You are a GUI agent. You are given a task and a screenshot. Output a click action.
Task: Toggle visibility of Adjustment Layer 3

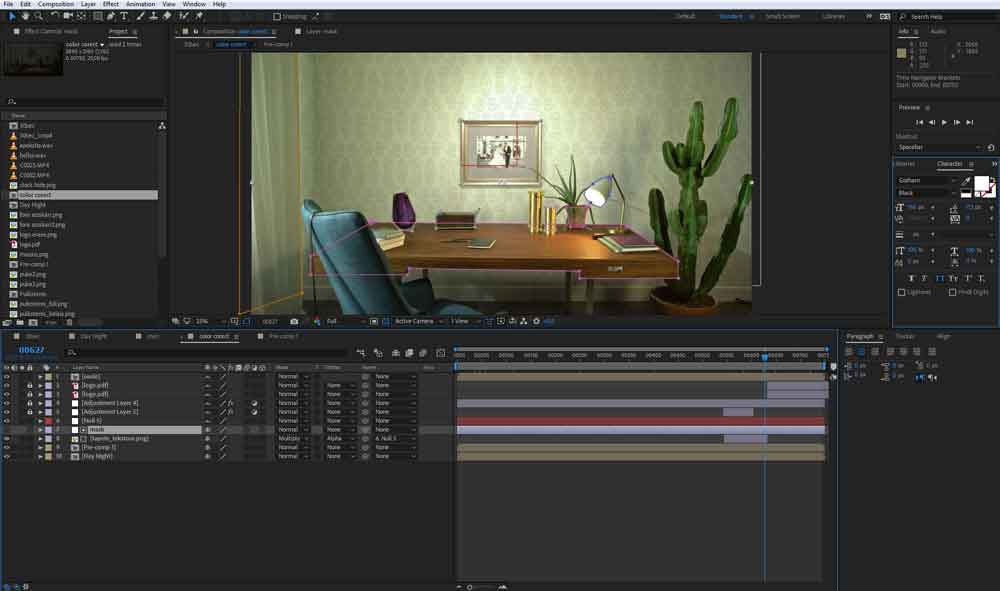(6, 412)
